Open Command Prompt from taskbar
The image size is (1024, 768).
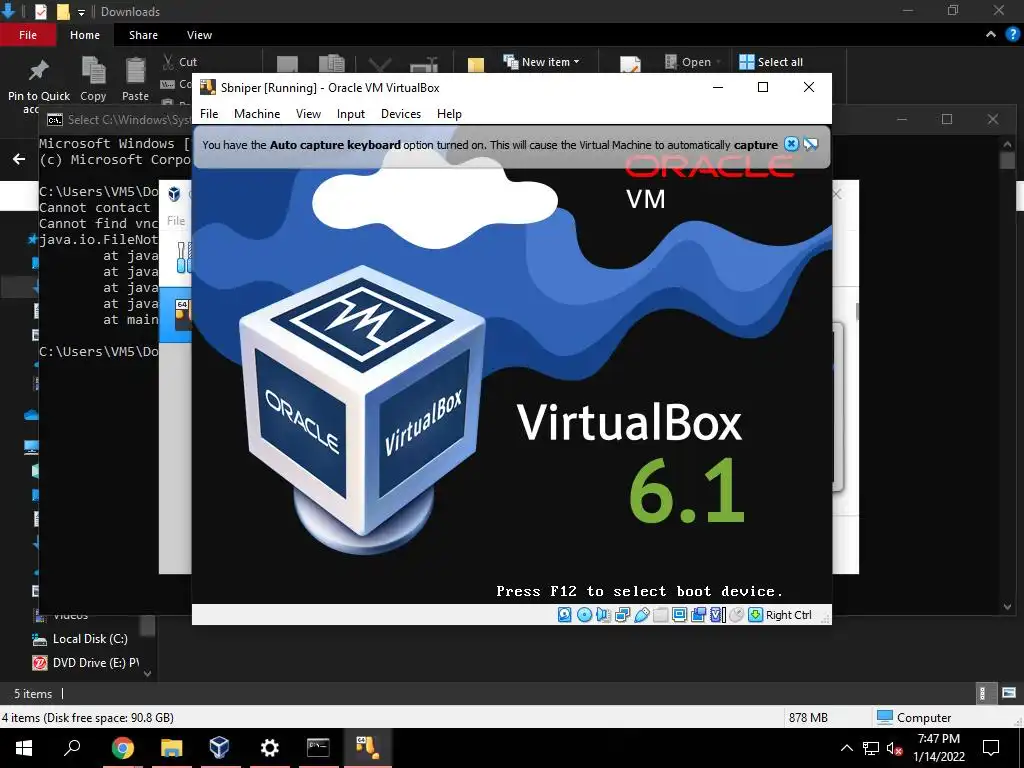[x=318, y=748]
